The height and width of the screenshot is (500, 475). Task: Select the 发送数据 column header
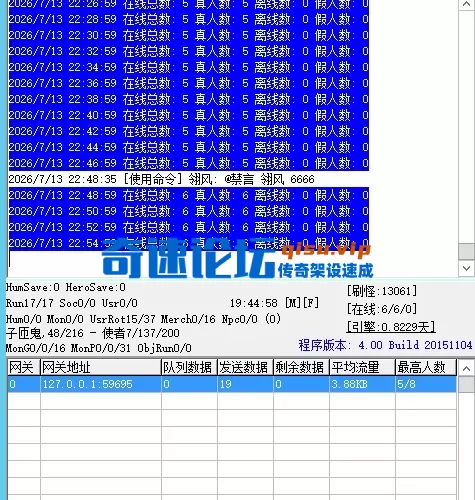click(x=245, y=368)
